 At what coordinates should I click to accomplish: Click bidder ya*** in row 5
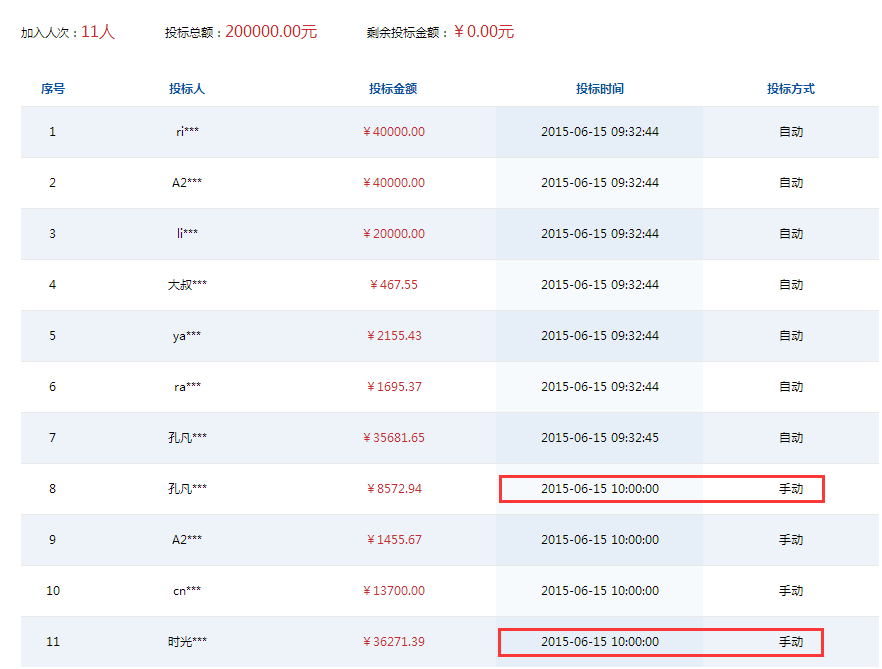pyautogui.click(x=187, y=336)
